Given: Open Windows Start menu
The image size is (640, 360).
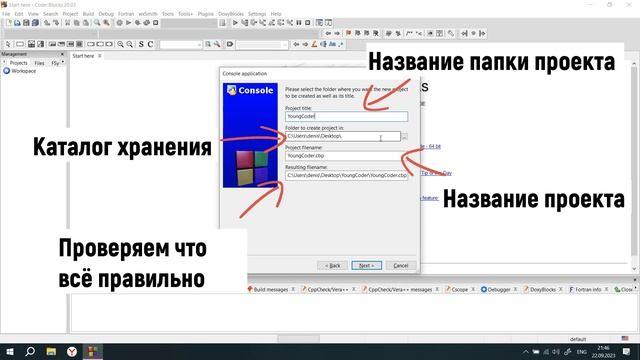Looking at the screenshot, I should tap(10, 351).
